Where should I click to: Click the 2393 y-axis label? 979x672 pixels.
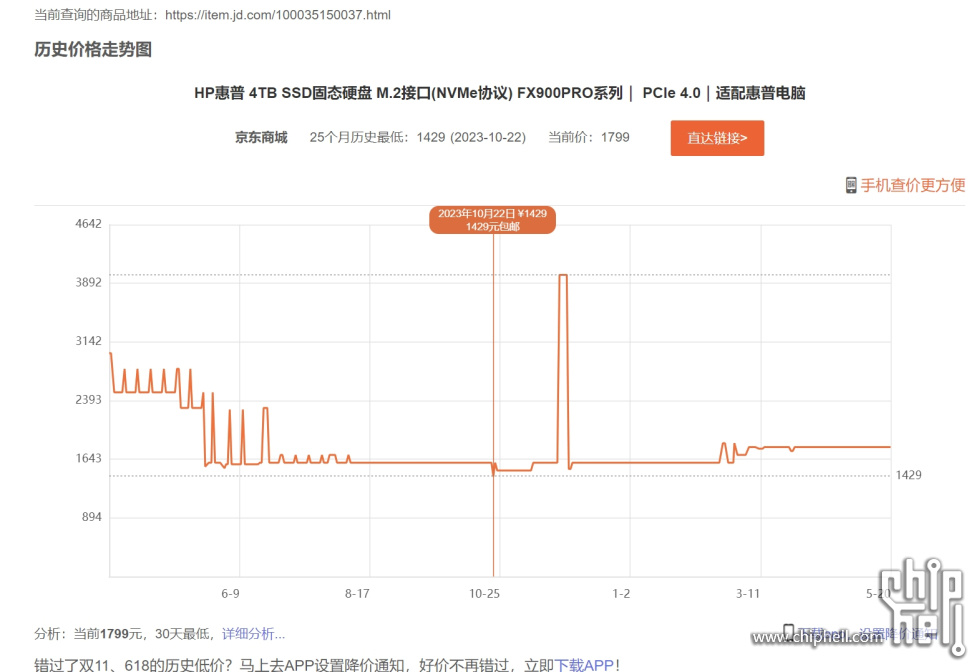point(88,400)
